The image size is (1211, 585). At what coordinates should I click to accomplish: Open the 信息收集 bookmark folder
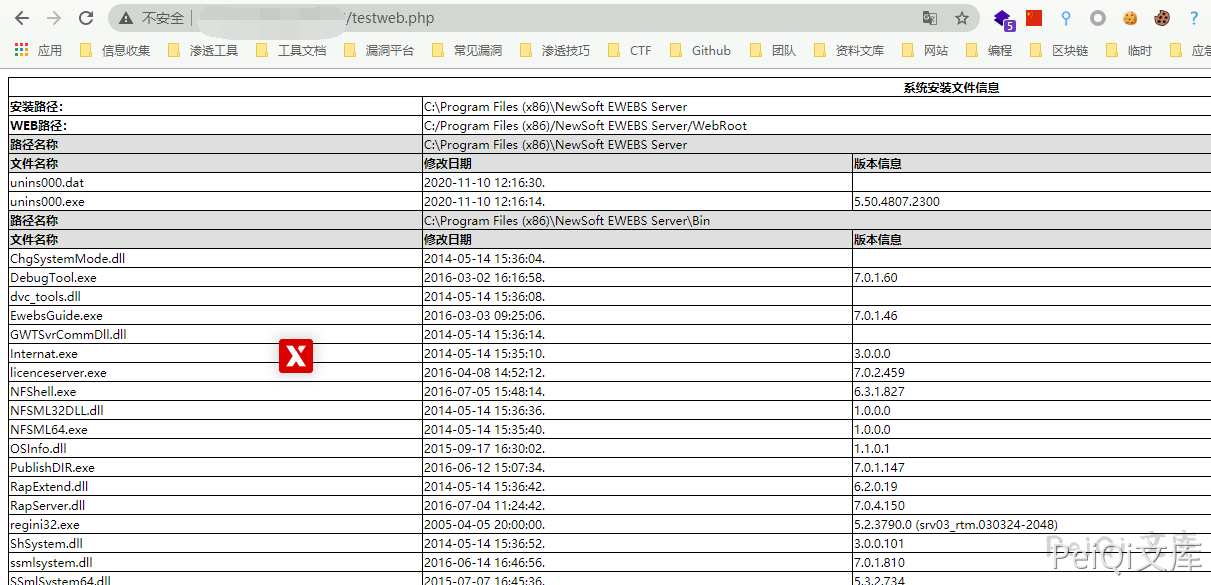click(115, 50)
